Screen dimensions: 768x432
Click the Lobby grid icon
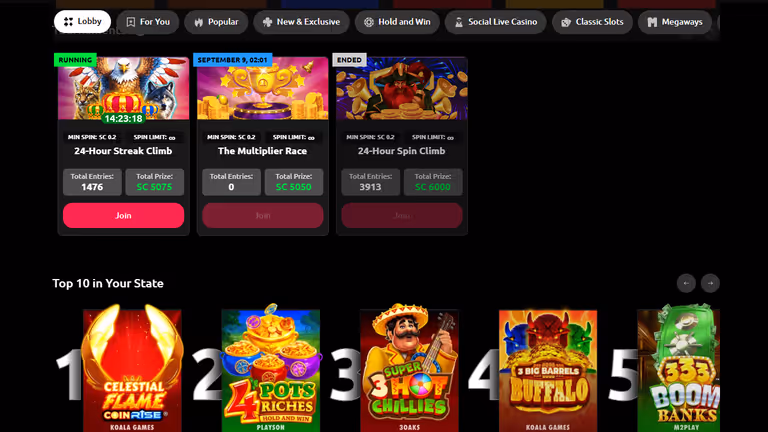coord(68,22)
